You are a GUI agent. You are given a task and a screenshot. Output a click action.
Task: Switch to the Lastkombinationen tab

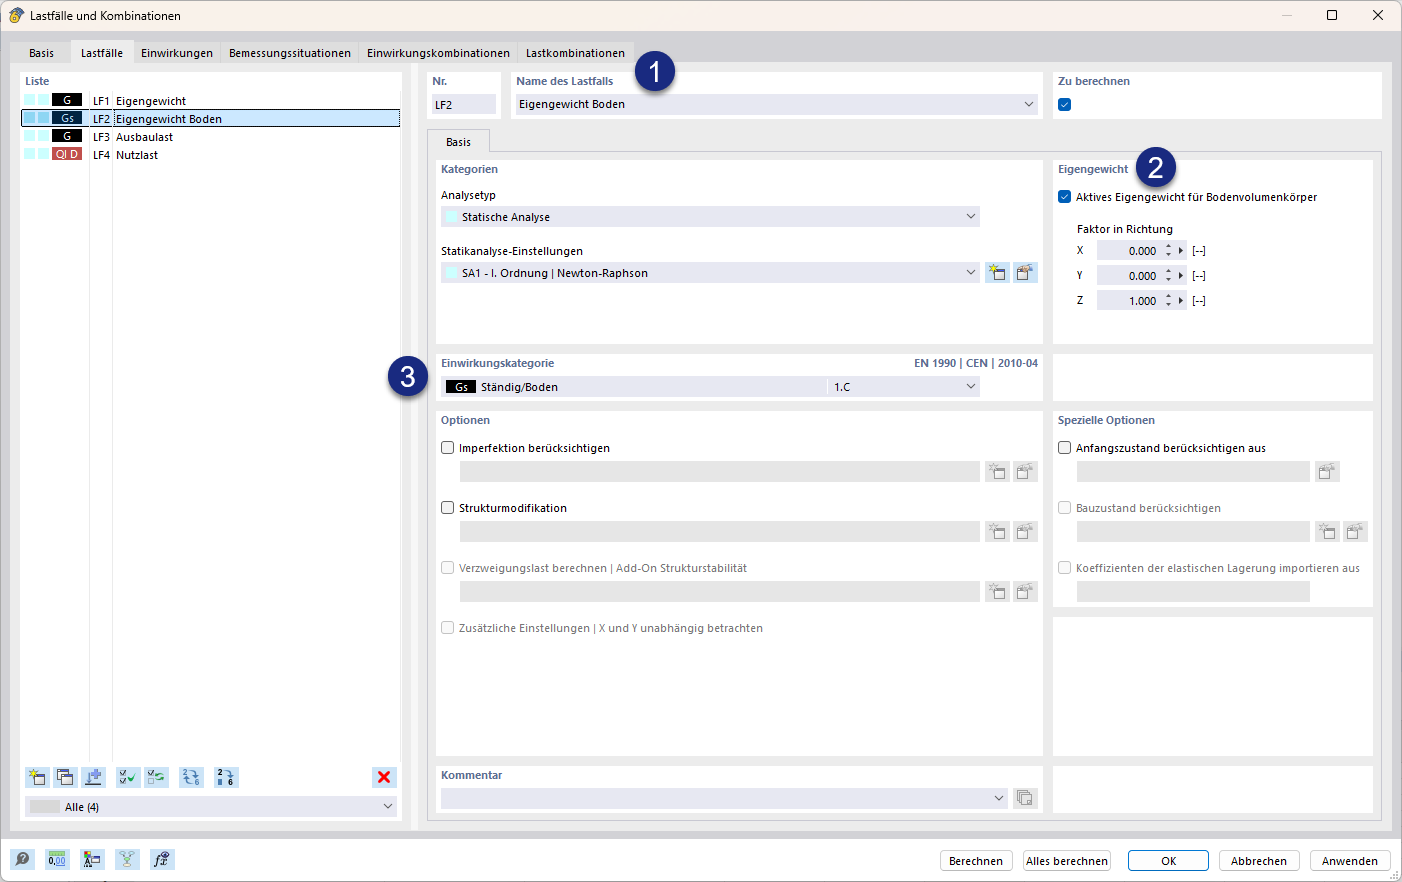tap(575, 53)
